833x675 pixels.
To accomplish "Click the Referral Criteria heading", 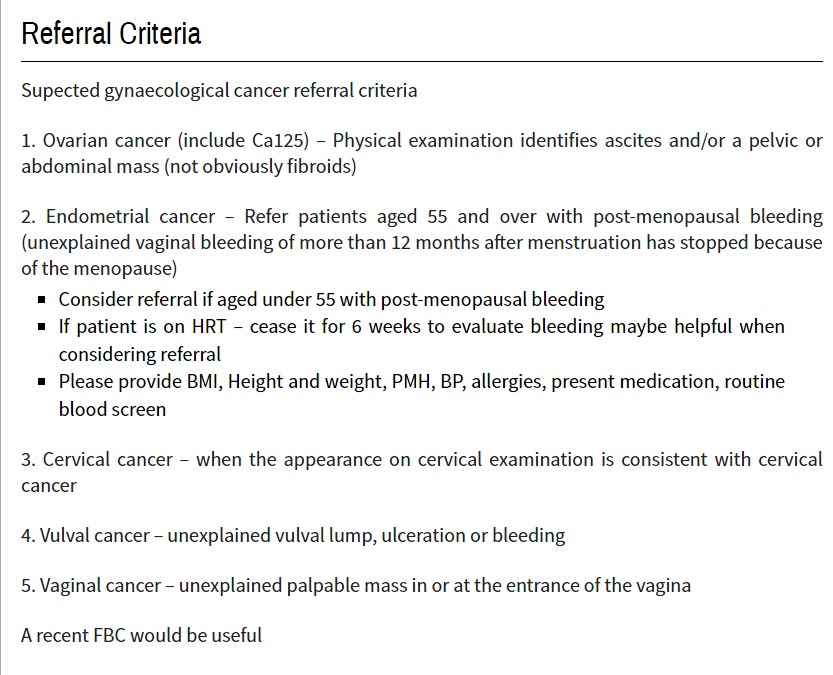I will (x=111, y=33).
